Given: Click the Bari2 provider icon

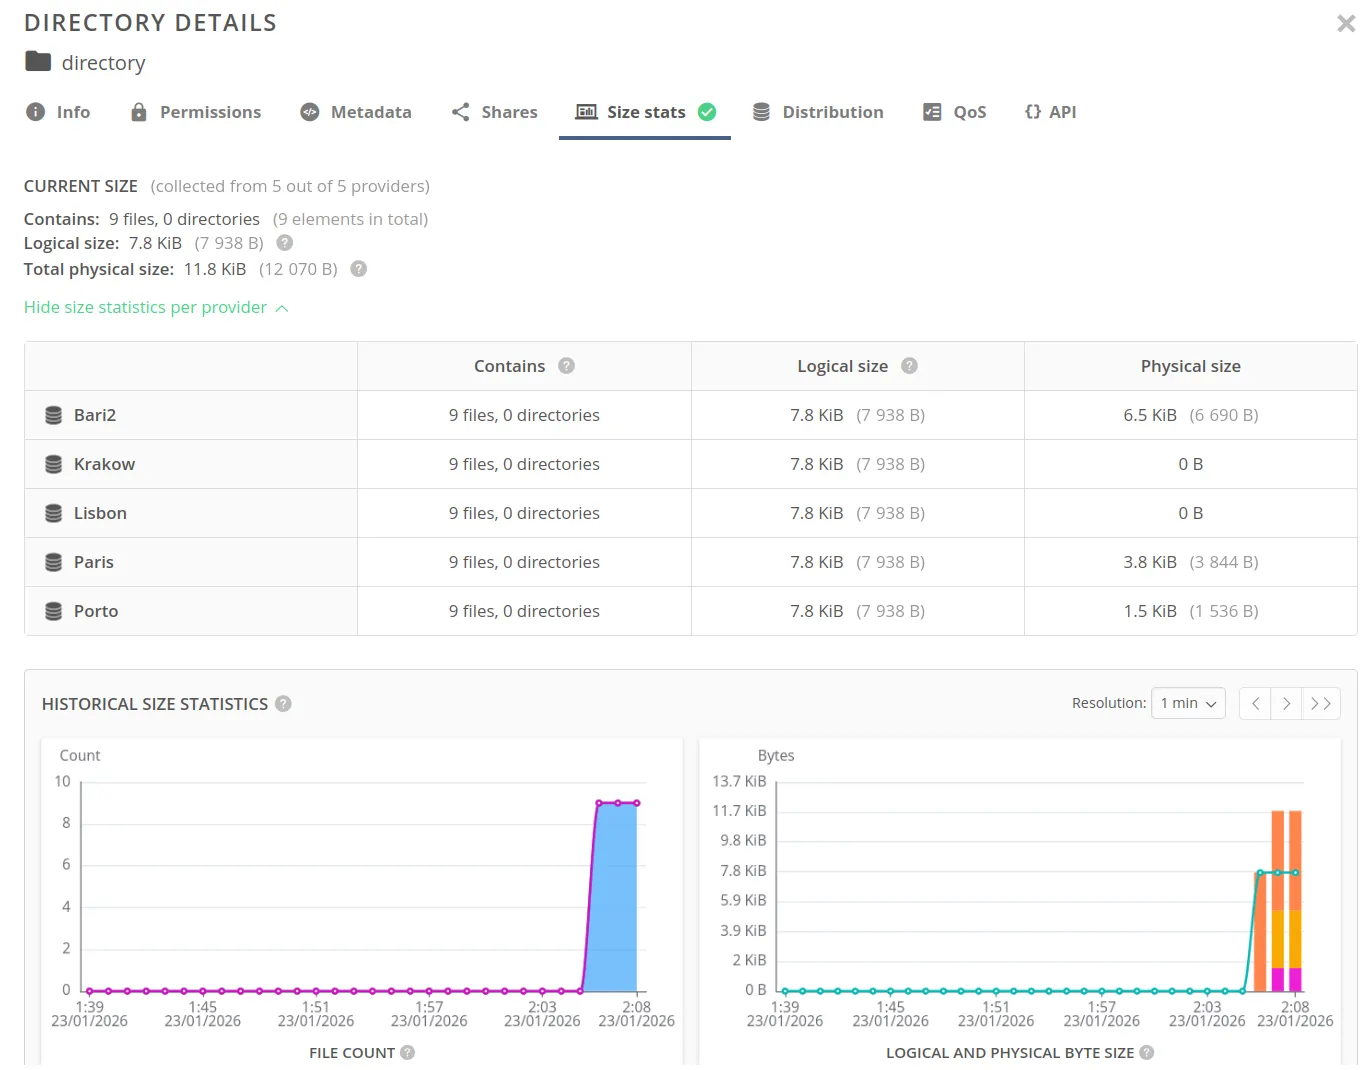Looking at the screenshot, I should 54,415.
